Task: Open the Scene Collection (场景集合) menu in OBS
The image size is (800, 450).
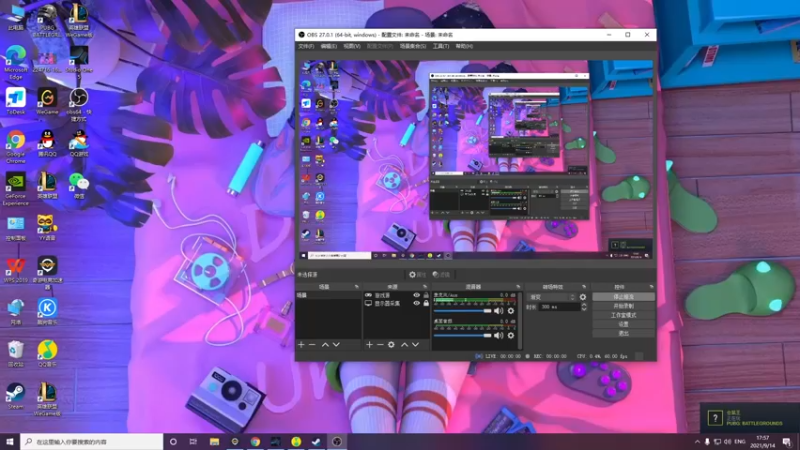Action: pos(413,46)
